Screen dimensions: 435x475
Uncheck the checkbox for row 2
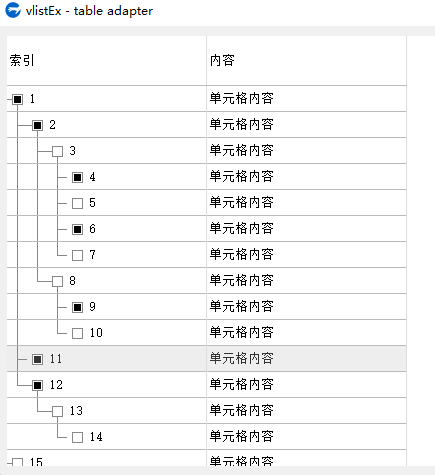(x=38, y=125)
